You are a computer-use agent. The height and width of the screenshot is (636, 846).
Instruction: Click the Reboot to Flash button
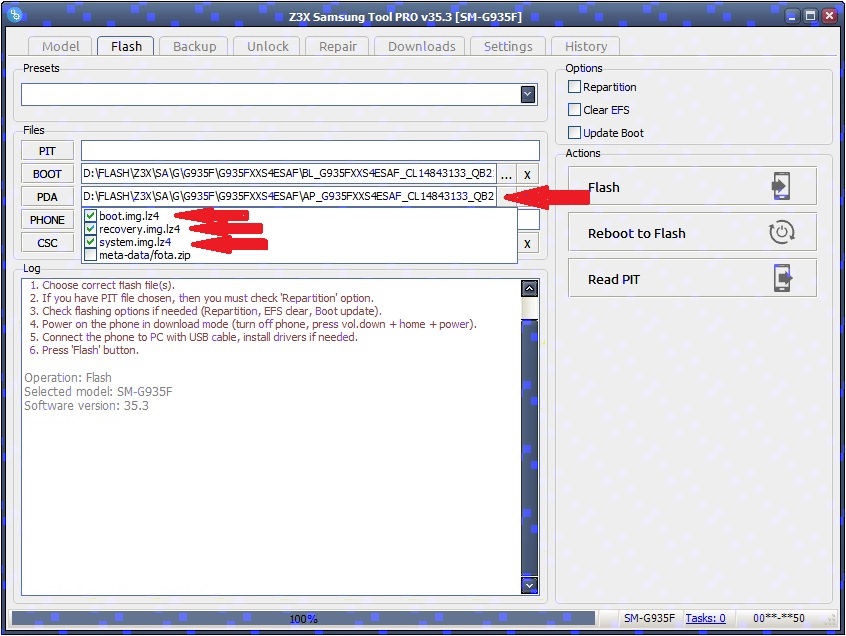692,232
